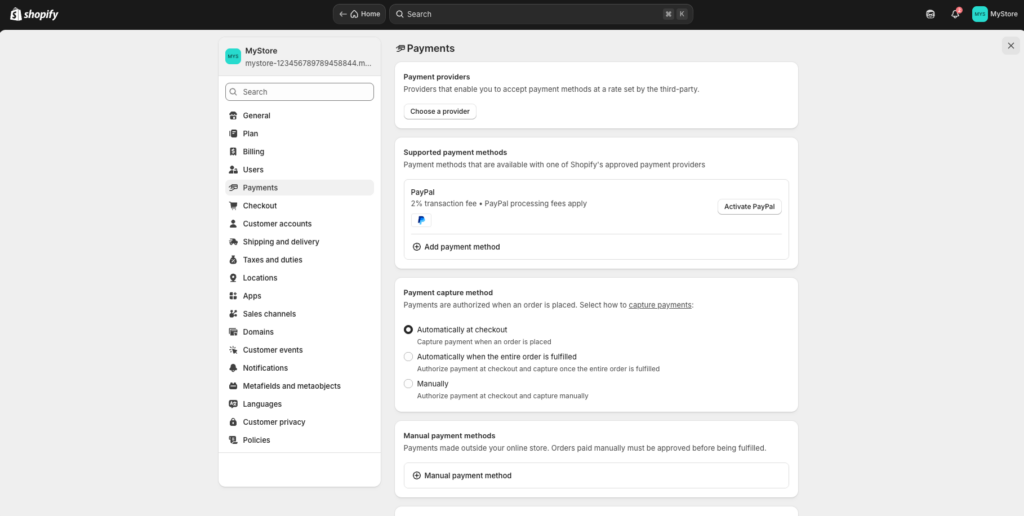Open the capture payments link
This screenshot has height=516, width=1024.
coord(660,305)
